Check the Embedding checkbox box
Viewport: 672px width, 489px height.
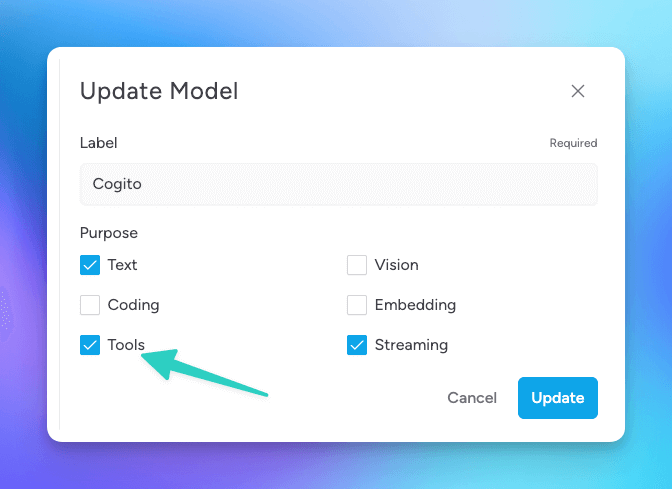coord(357,305)
